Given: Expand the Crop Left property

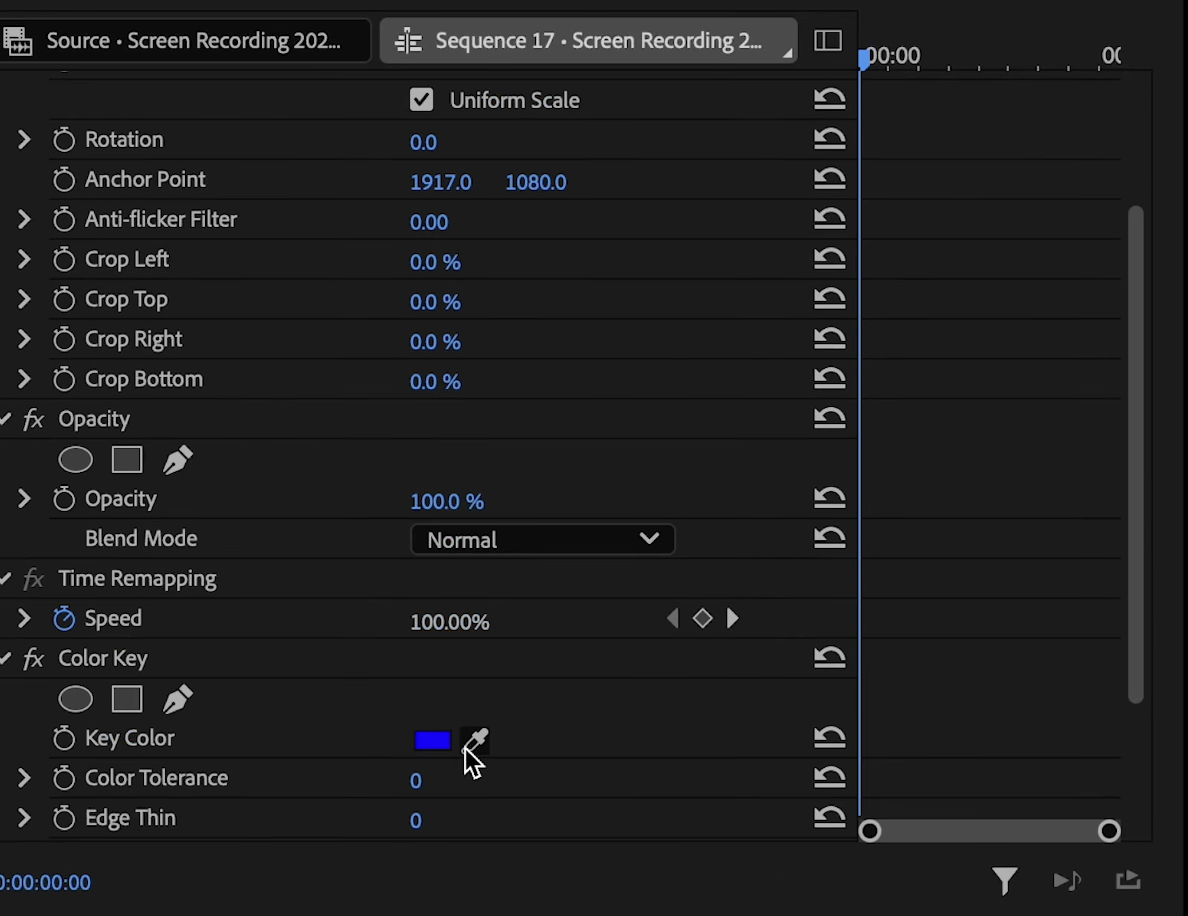Looking at the screenshot, I should point(23,259).
